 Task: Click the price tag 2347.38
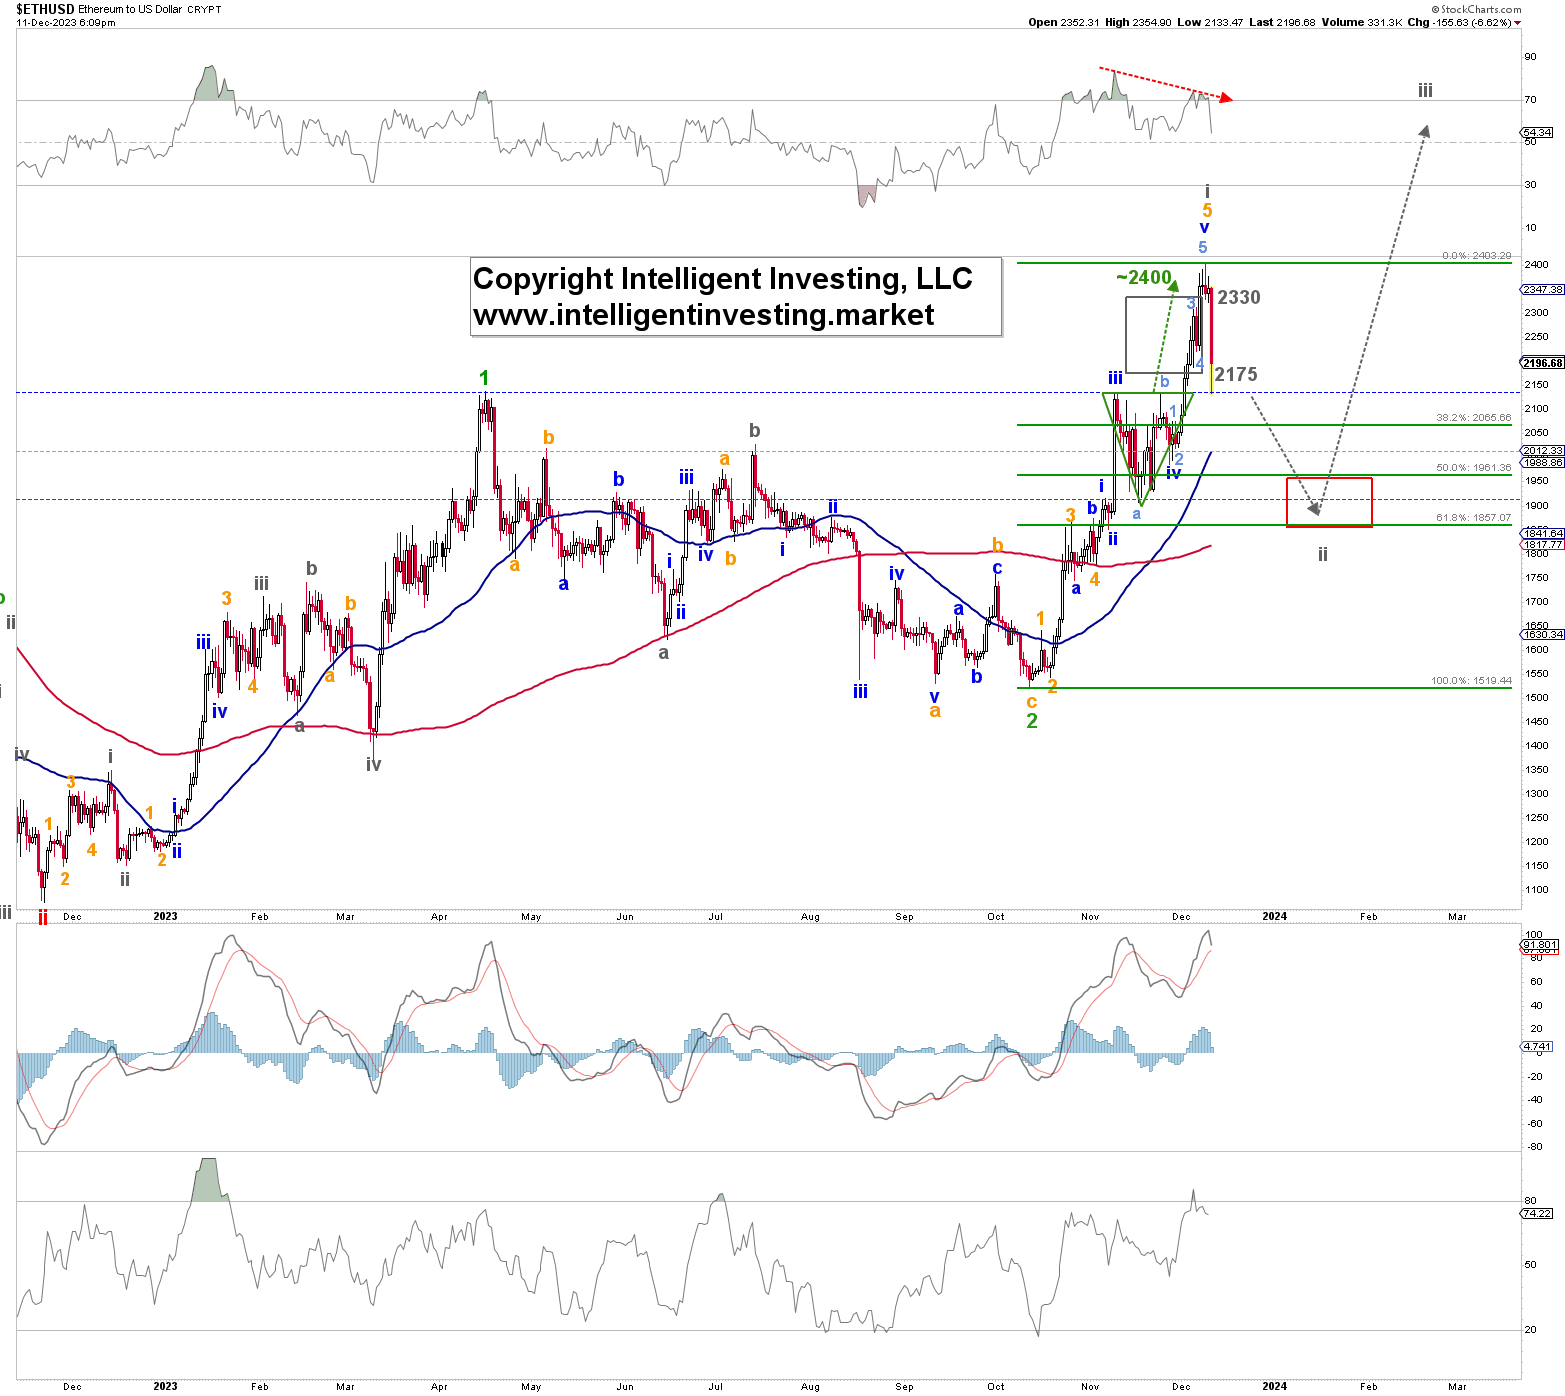coord(1543,289)
